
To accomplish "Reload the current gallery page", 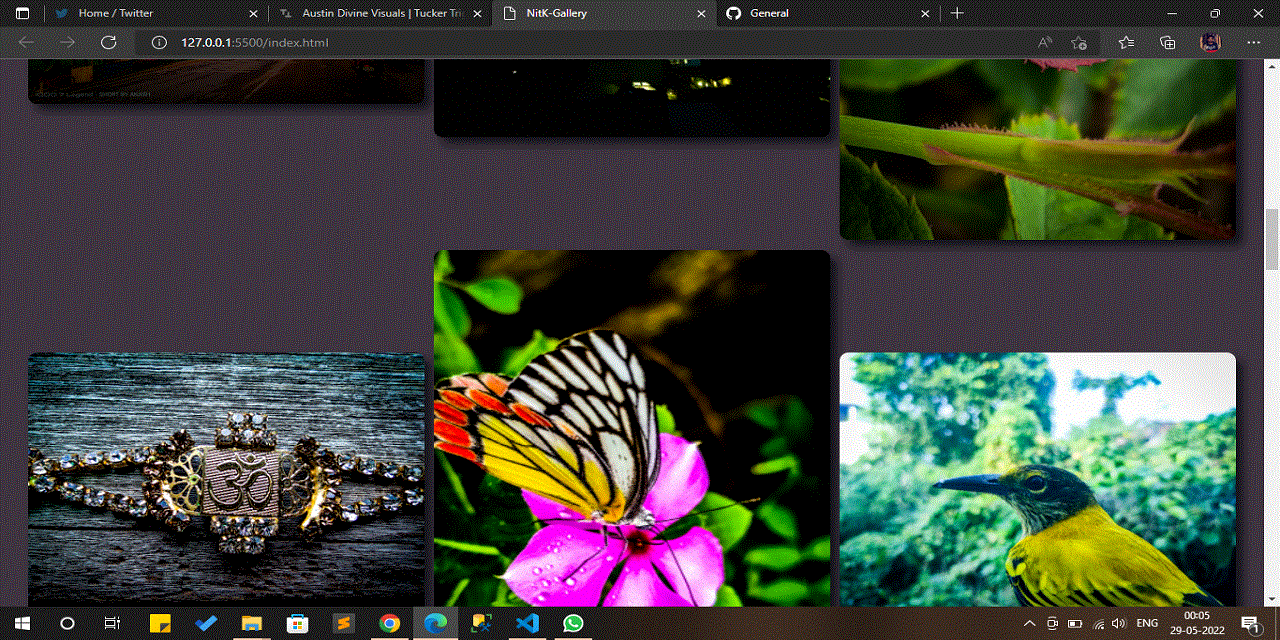I will point(109,42).
